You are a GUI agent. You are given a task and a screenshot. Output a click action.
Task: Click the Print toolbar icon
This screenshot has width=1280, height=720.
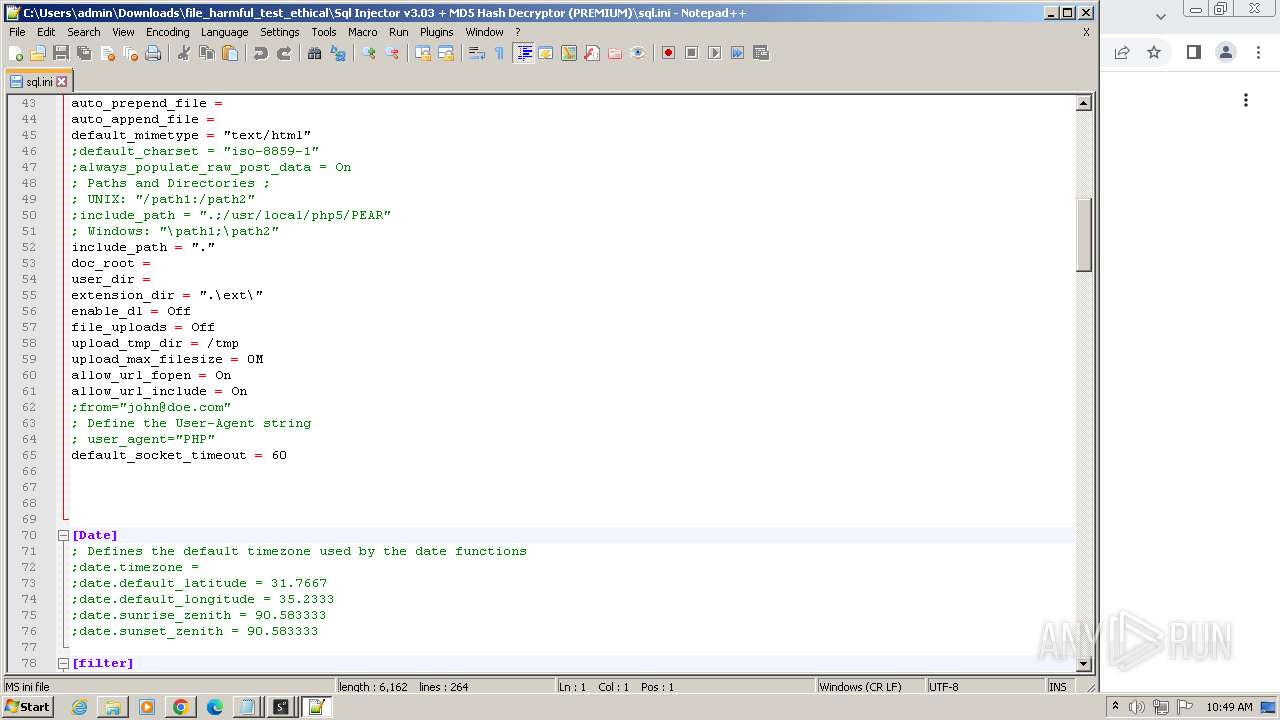pos(153,53)
